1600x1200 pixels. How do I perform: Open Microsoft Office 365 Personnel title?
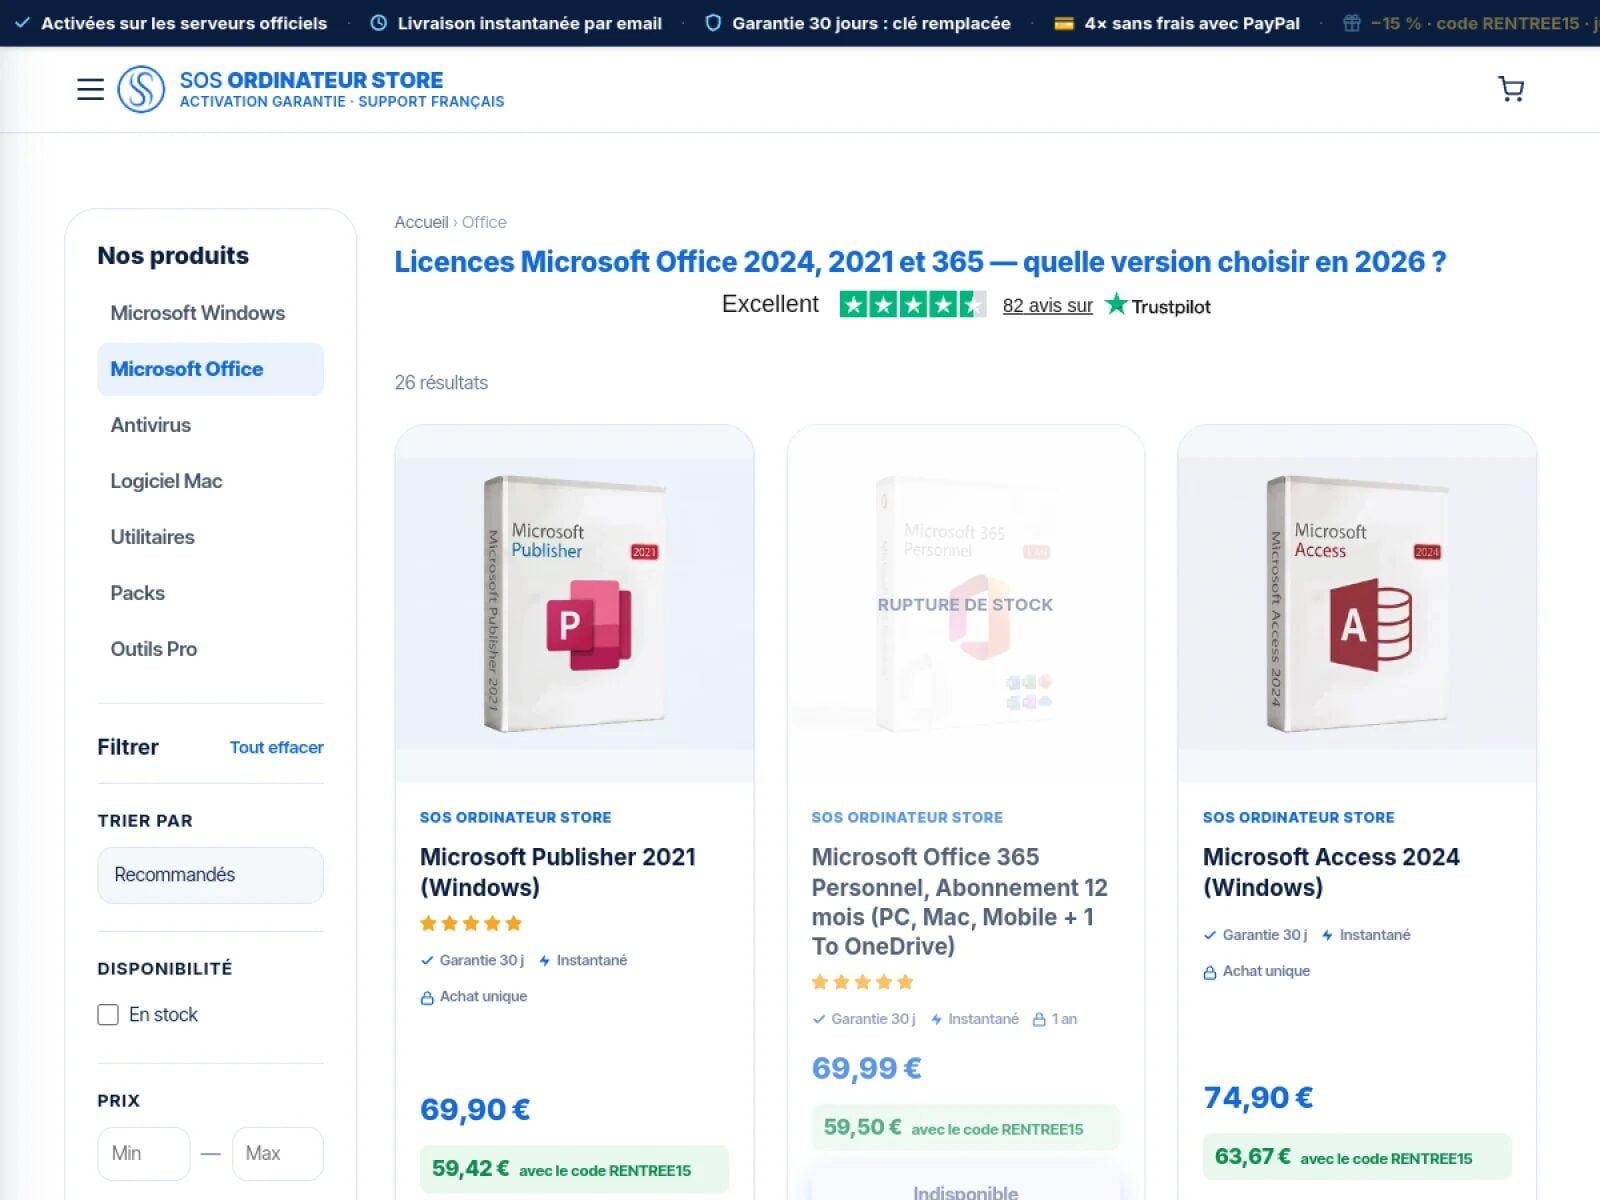point(959,902)
